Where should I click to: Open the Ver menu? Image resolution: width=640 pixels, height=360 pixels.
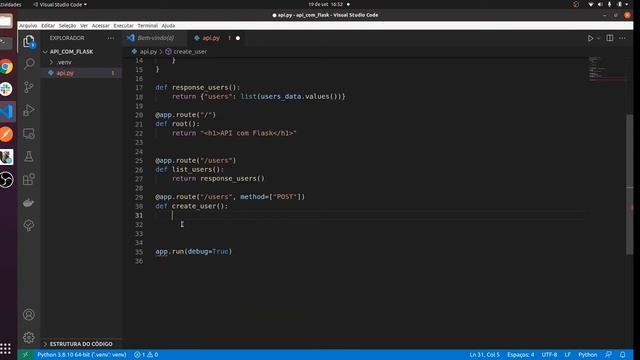(x=84, y=26)
